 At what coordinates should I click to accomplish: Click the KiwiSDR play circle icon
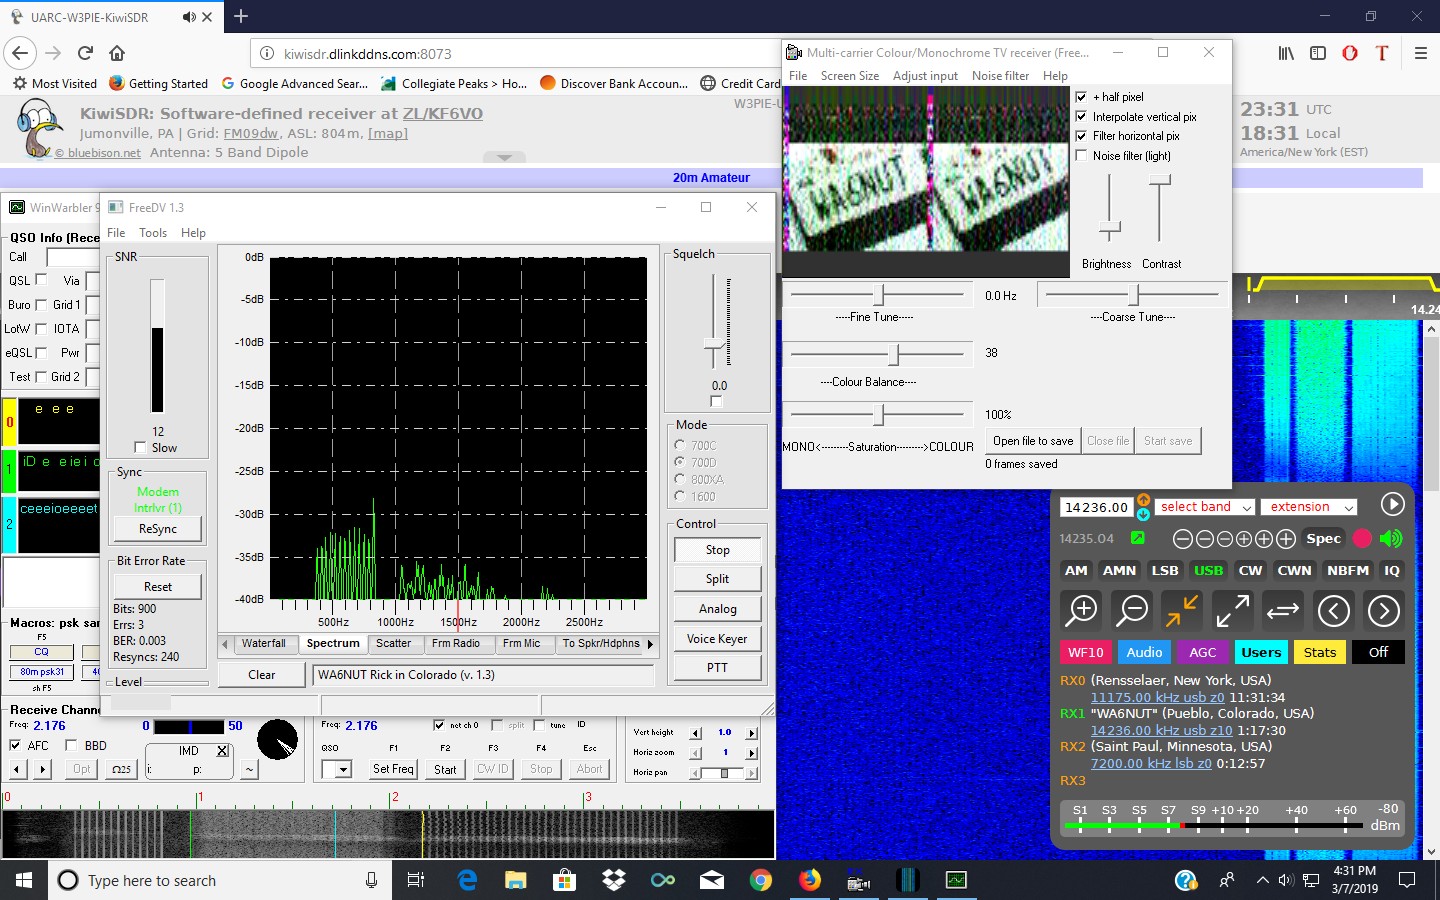coord(1392,505)
